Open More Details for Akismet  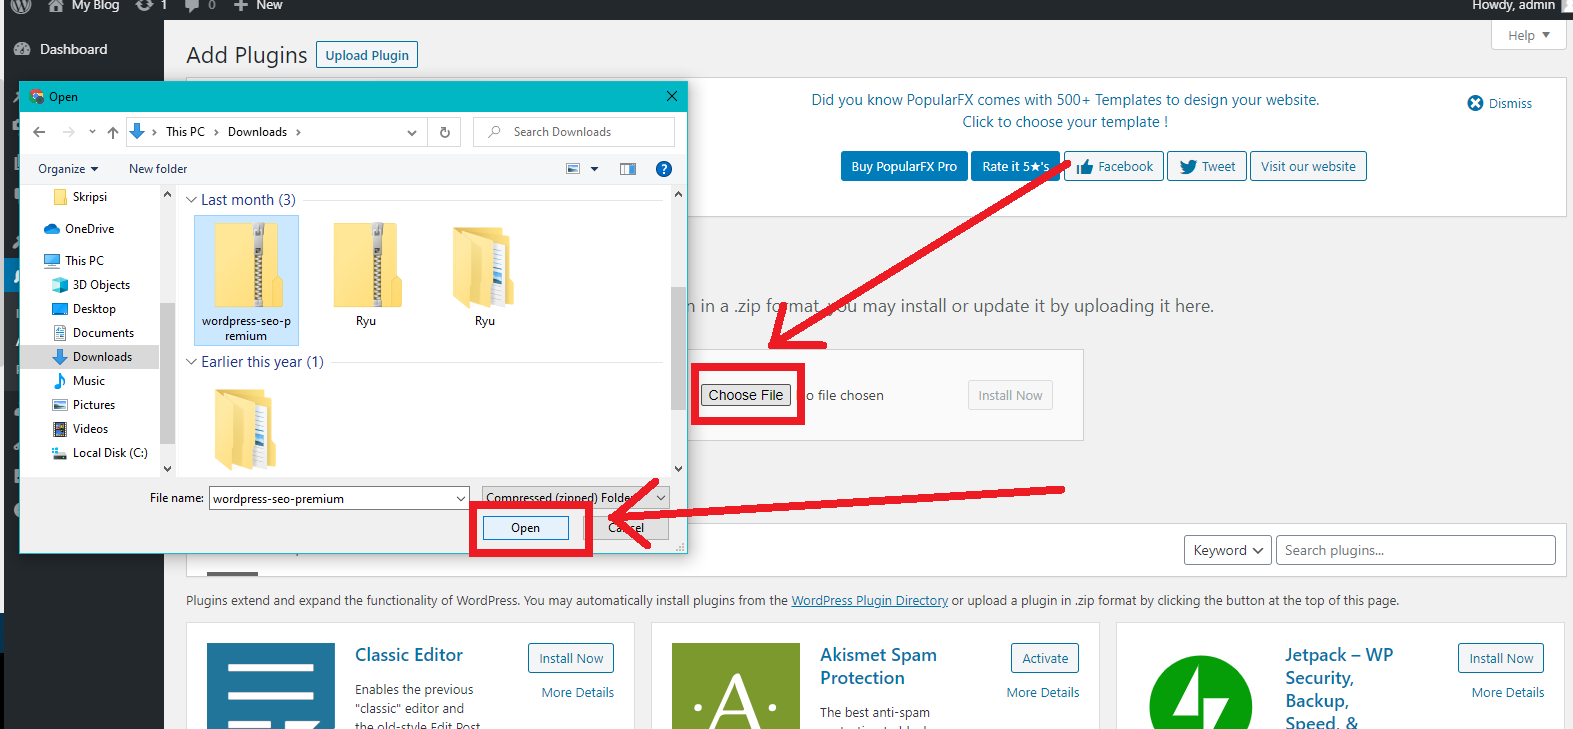(x=1043, y=692)
